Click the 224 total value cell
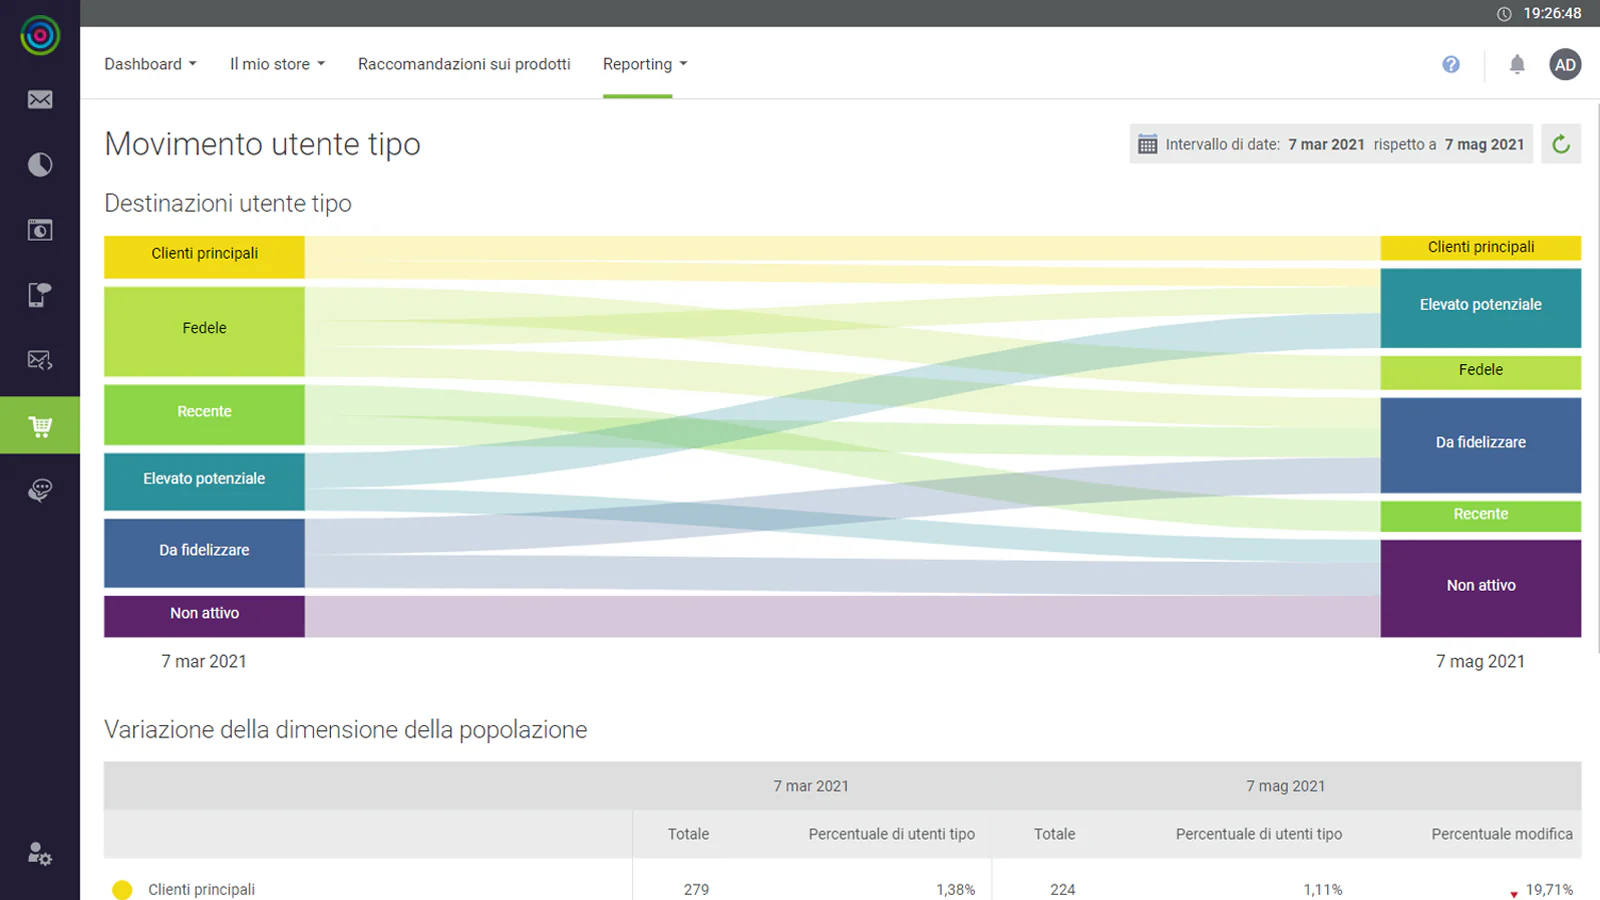Screen dimensions: 1600x900 (1062, 889)
